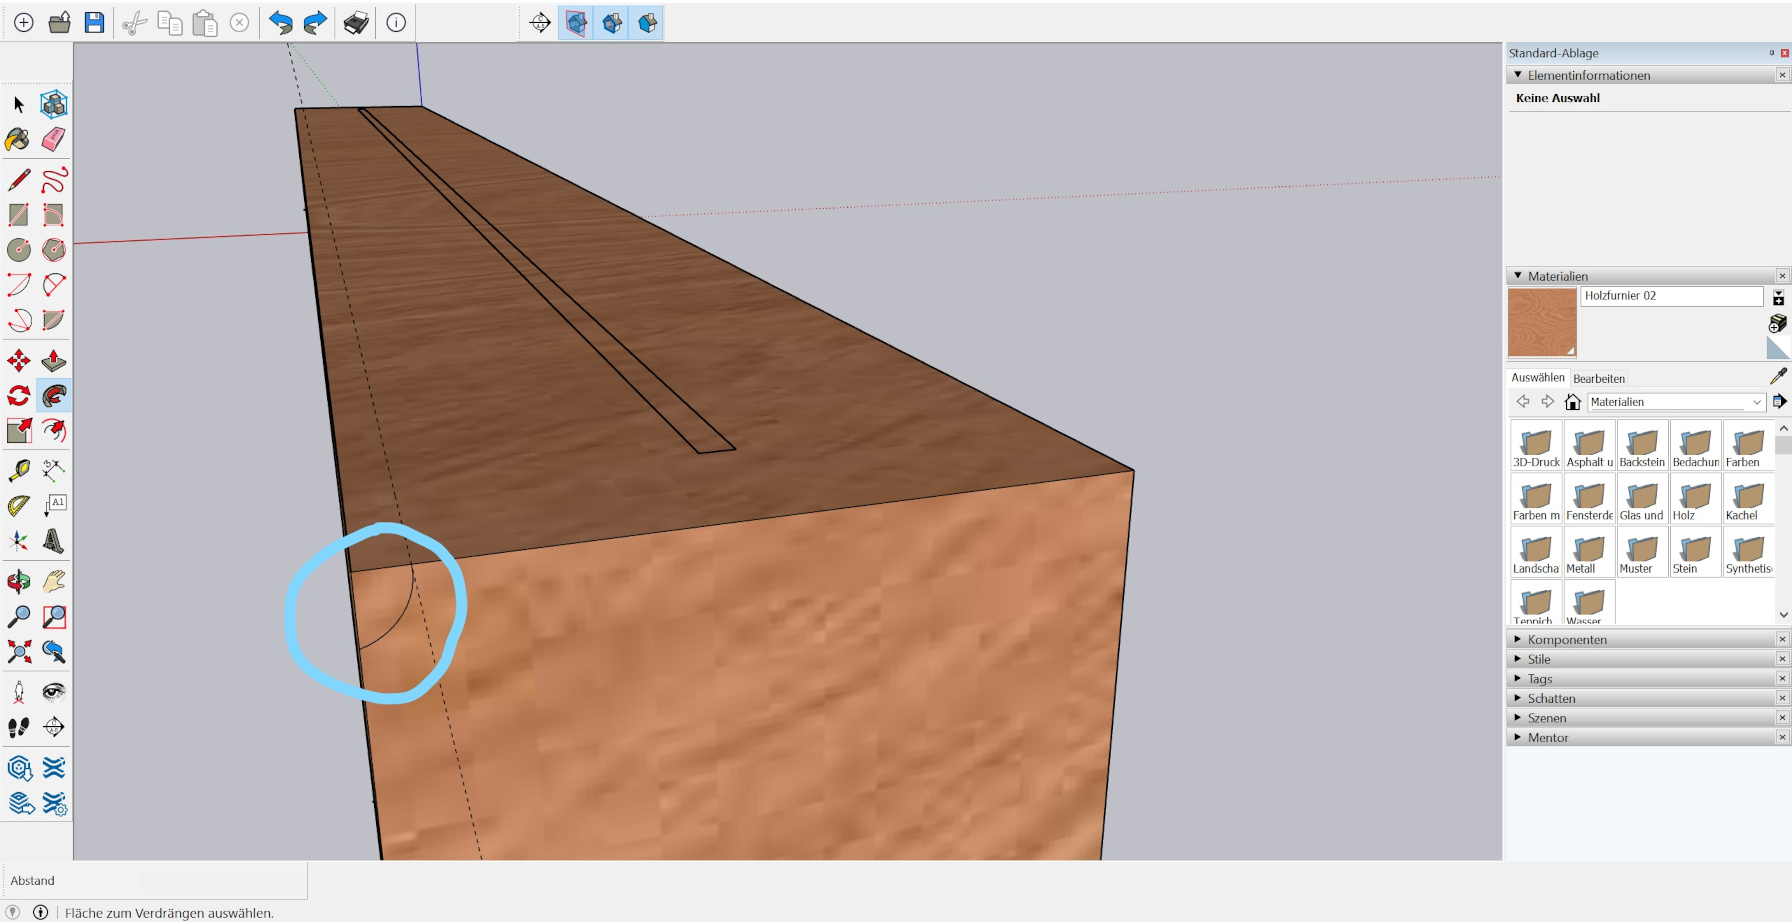This screenshot has width=1792, height=922.
Task: Undo the last action
Action: point(281,23)
